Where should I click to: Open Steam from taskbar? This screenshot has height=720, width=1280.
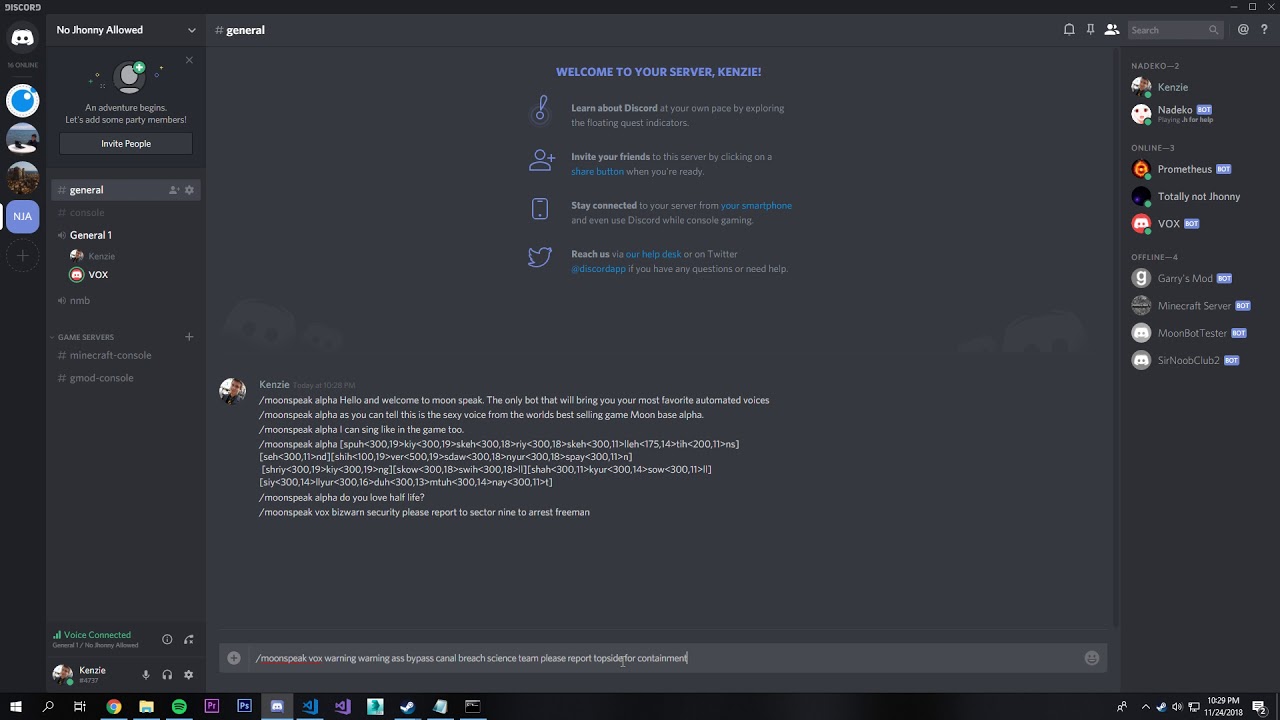pyautogui.click(x=407, y=706)
